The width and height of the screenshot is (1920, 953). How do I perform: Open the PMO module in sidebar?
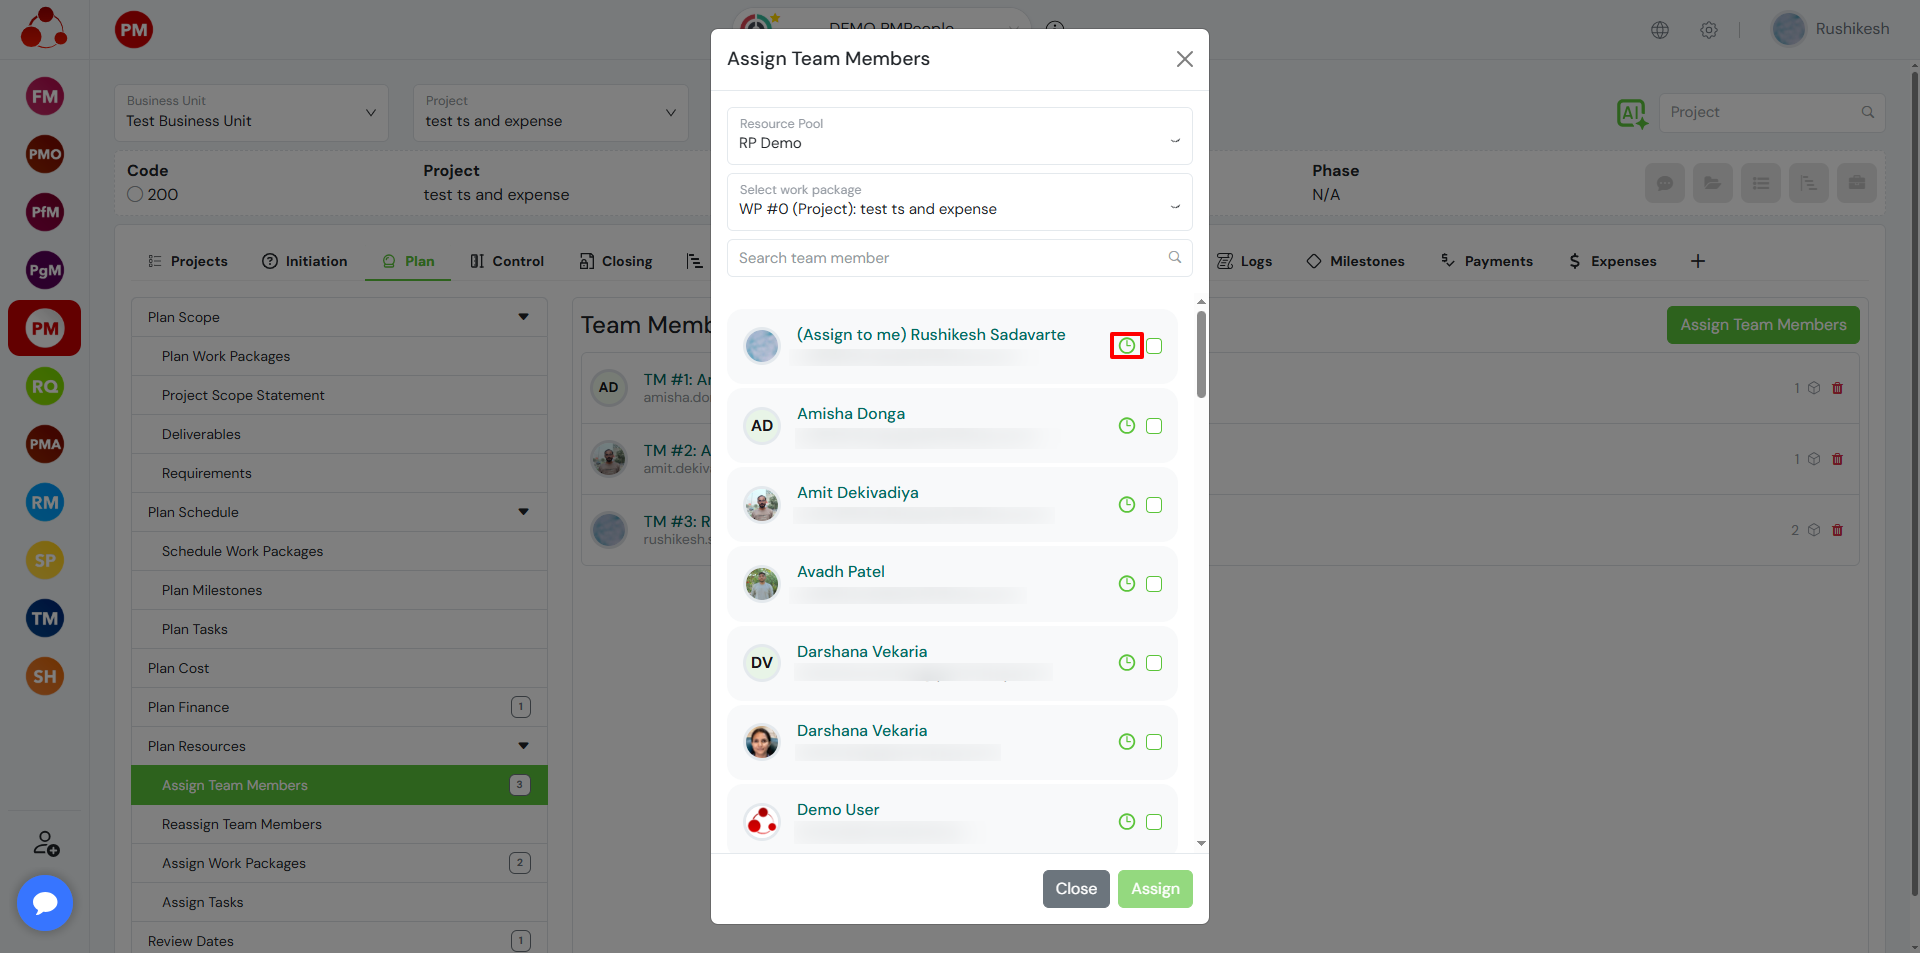(44, 155)
